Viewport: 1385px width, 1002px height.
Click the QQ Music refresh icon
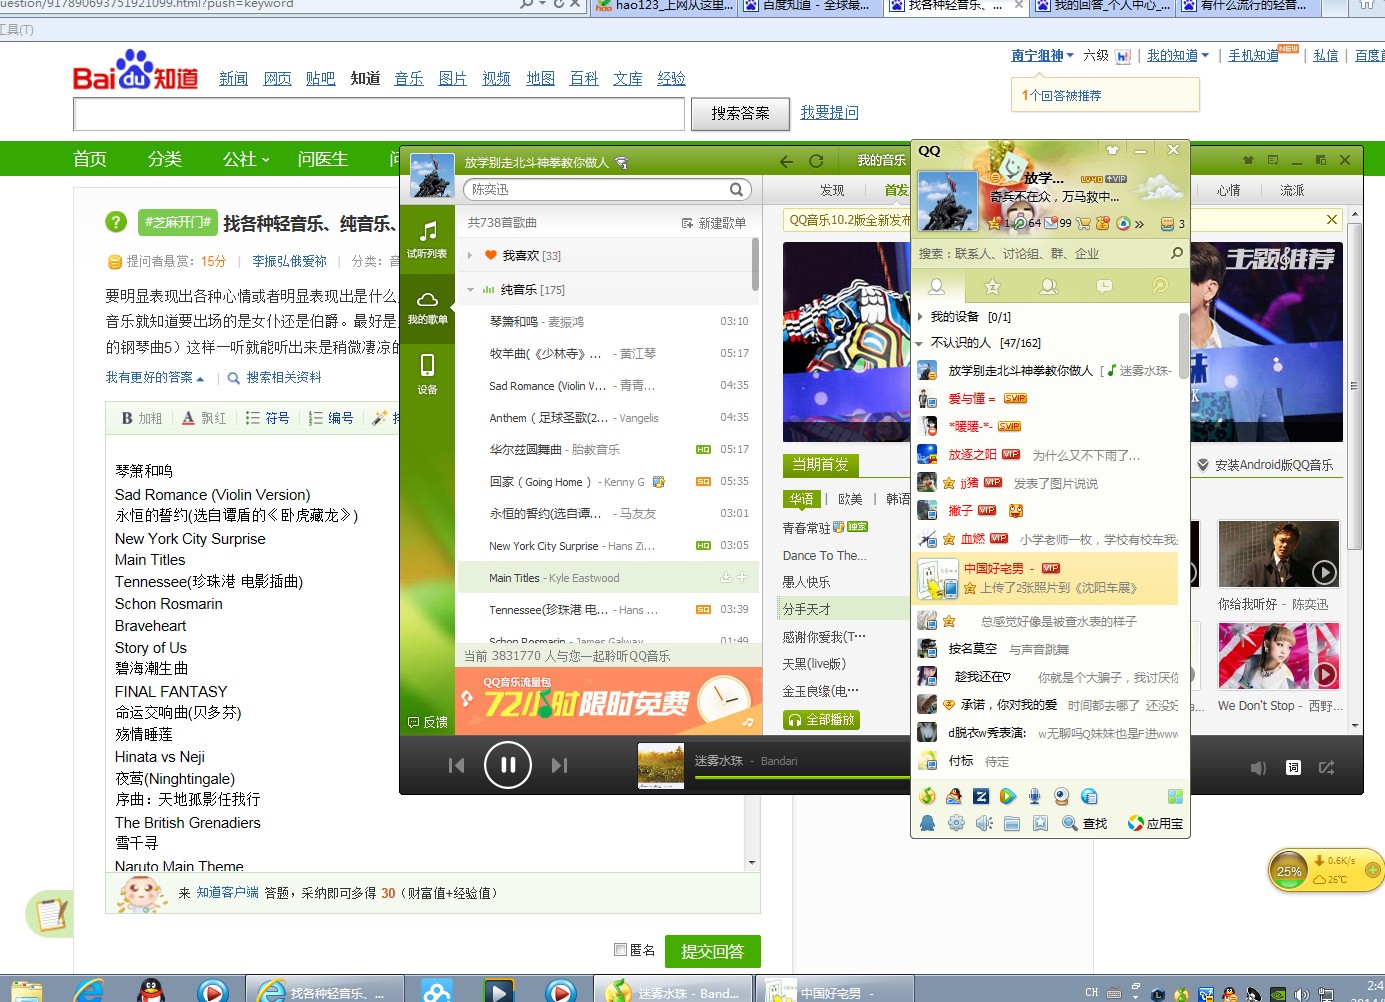(816, 161)
